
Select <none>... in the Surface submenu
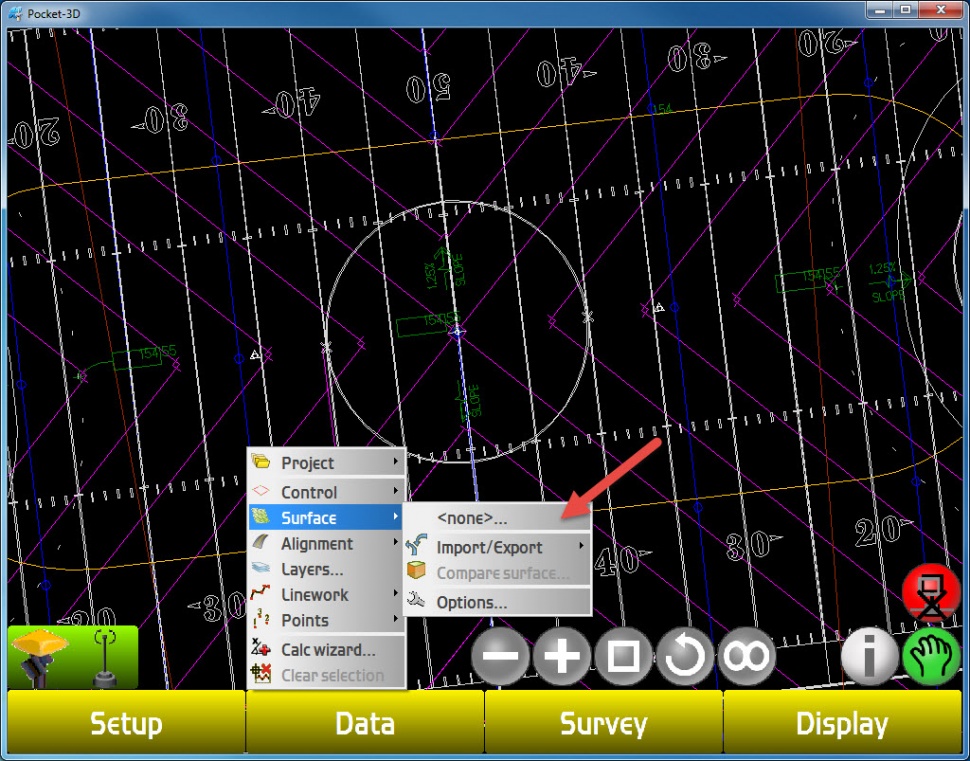[x=497, y=518]
